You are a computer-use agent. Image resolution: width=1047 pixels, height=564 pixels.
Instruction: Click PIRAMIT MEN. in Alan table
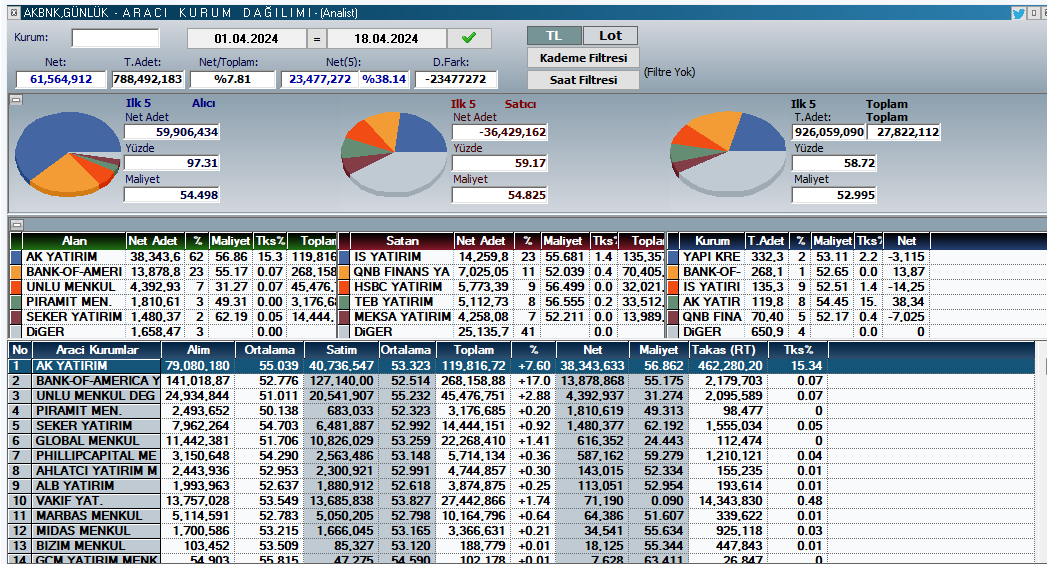(x=69, y=302)
